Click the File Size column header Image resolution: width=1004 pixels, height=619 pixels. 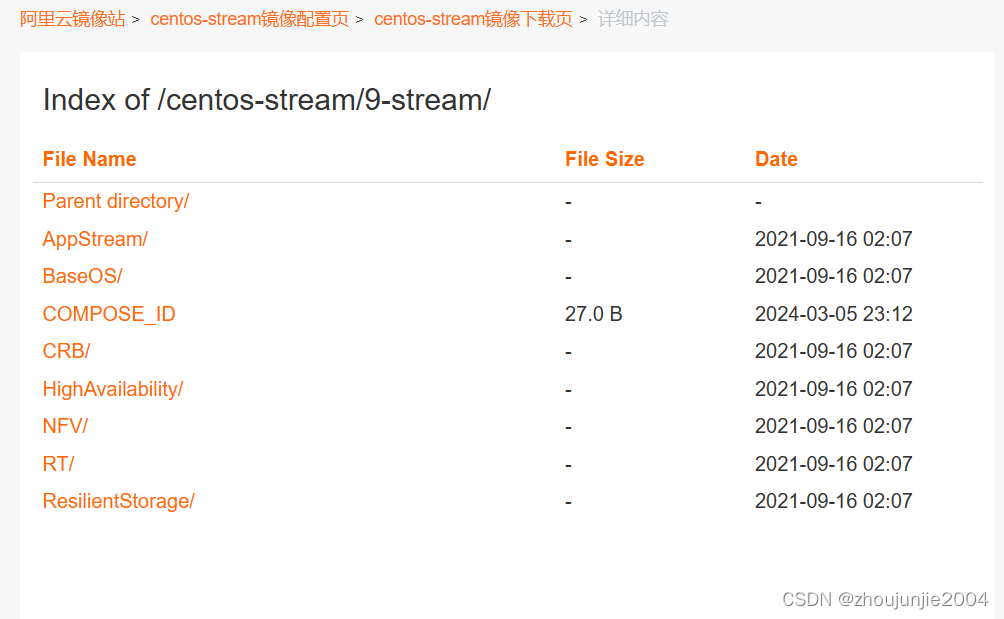604,159
